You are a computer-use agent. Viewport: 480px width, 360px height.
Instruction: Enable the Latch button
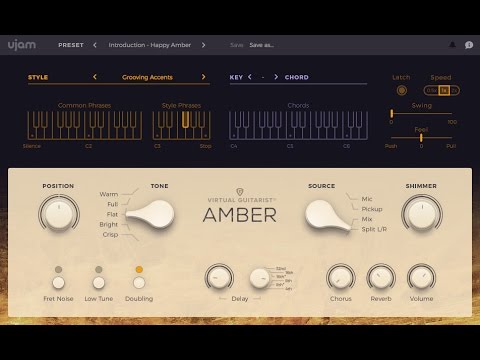(402, 90)
